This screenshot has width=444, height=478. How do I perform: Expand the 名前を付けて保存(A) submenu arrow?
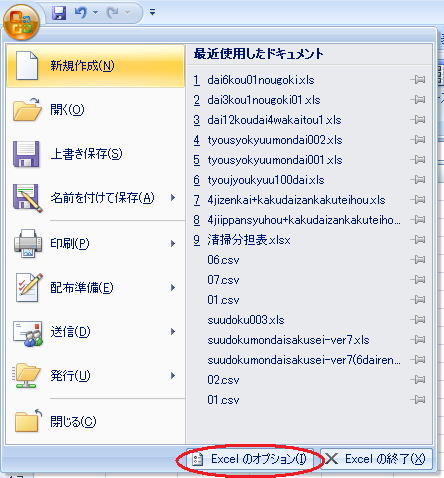point(173,198)
